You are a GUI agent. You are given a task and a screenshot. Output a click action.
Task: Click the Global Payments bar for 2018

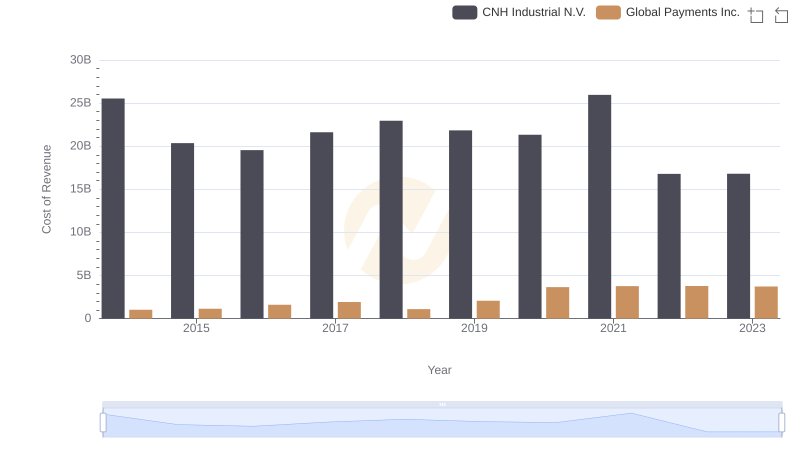[419, 314]
